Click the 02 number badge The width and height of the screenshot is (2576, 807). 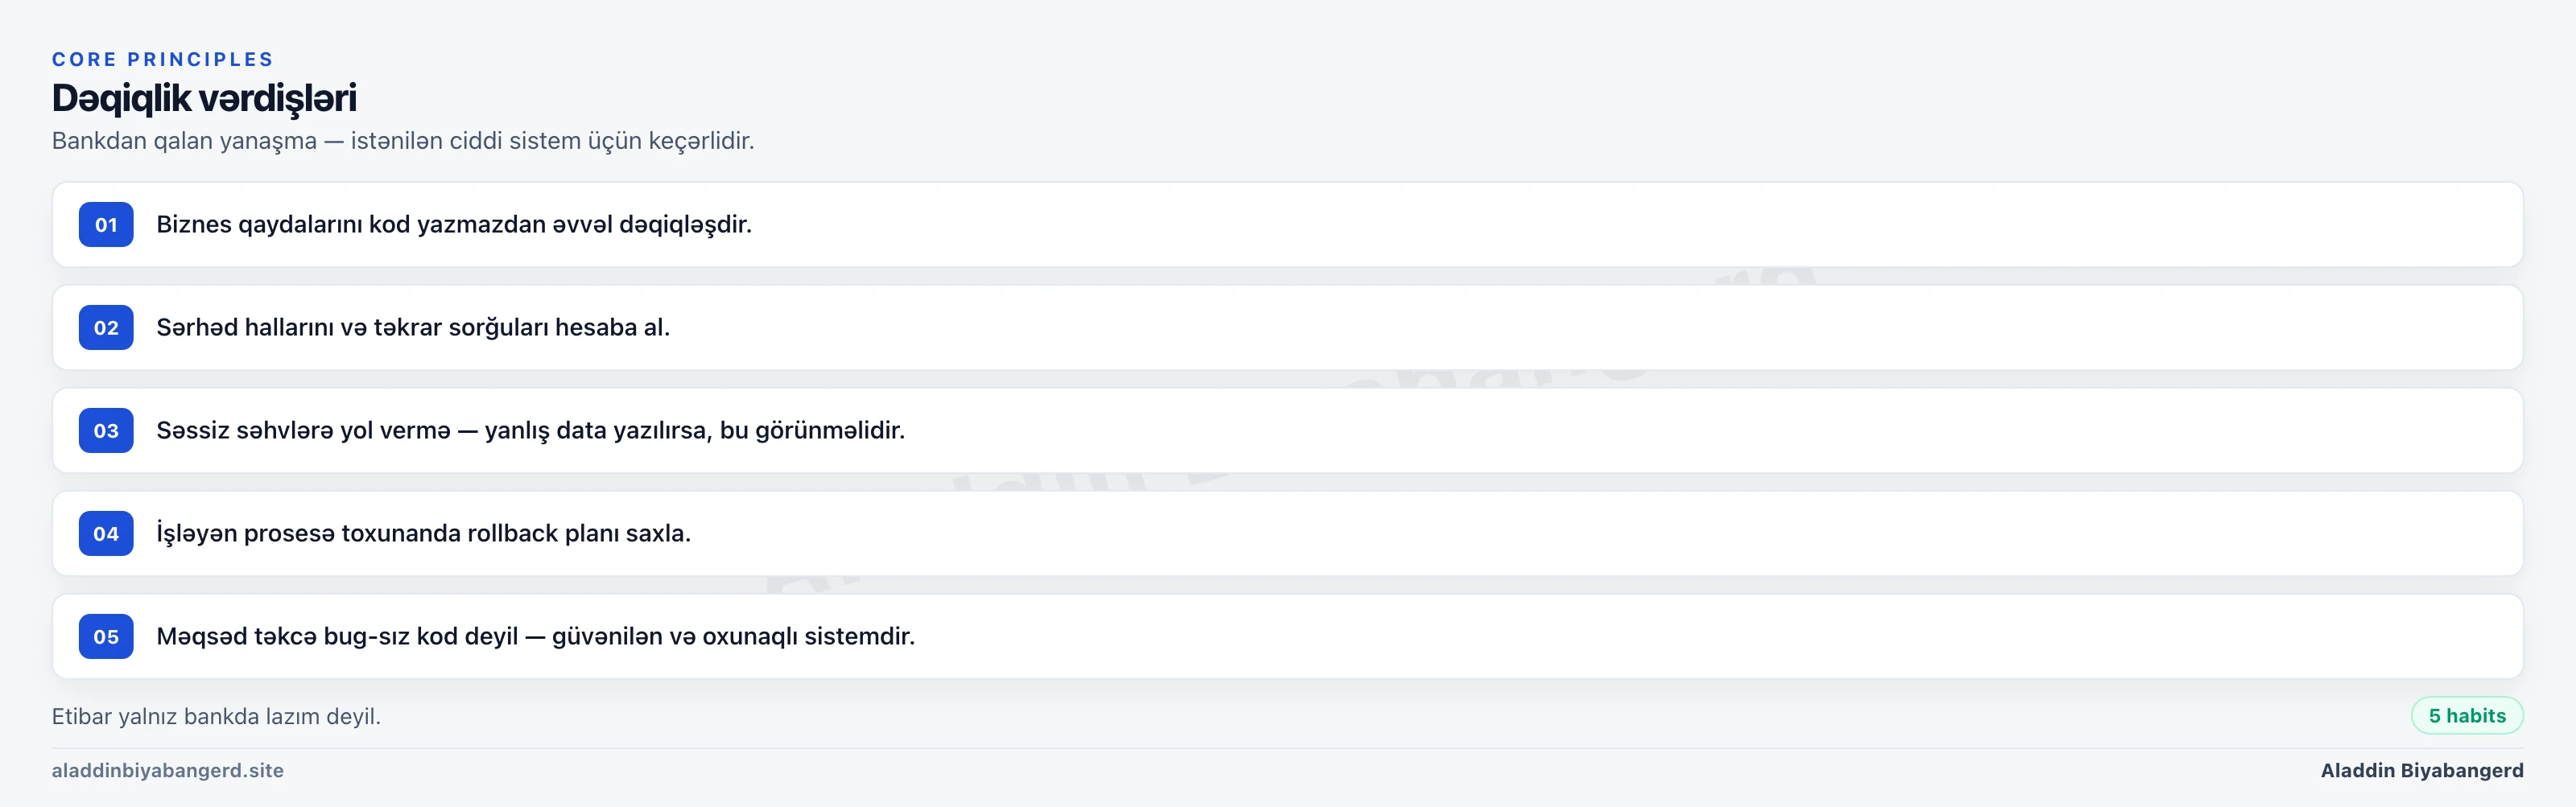(x=106, y=327)
